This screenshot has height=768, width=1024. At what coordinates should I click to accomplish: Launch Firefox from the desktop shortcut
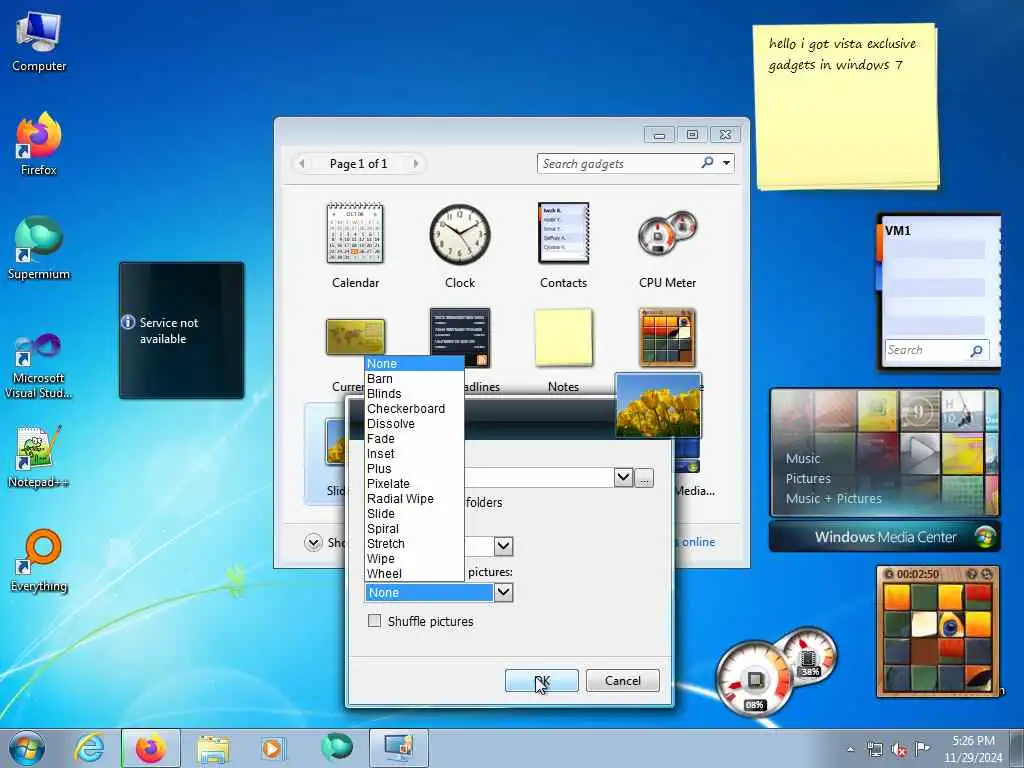pos(39,144)
